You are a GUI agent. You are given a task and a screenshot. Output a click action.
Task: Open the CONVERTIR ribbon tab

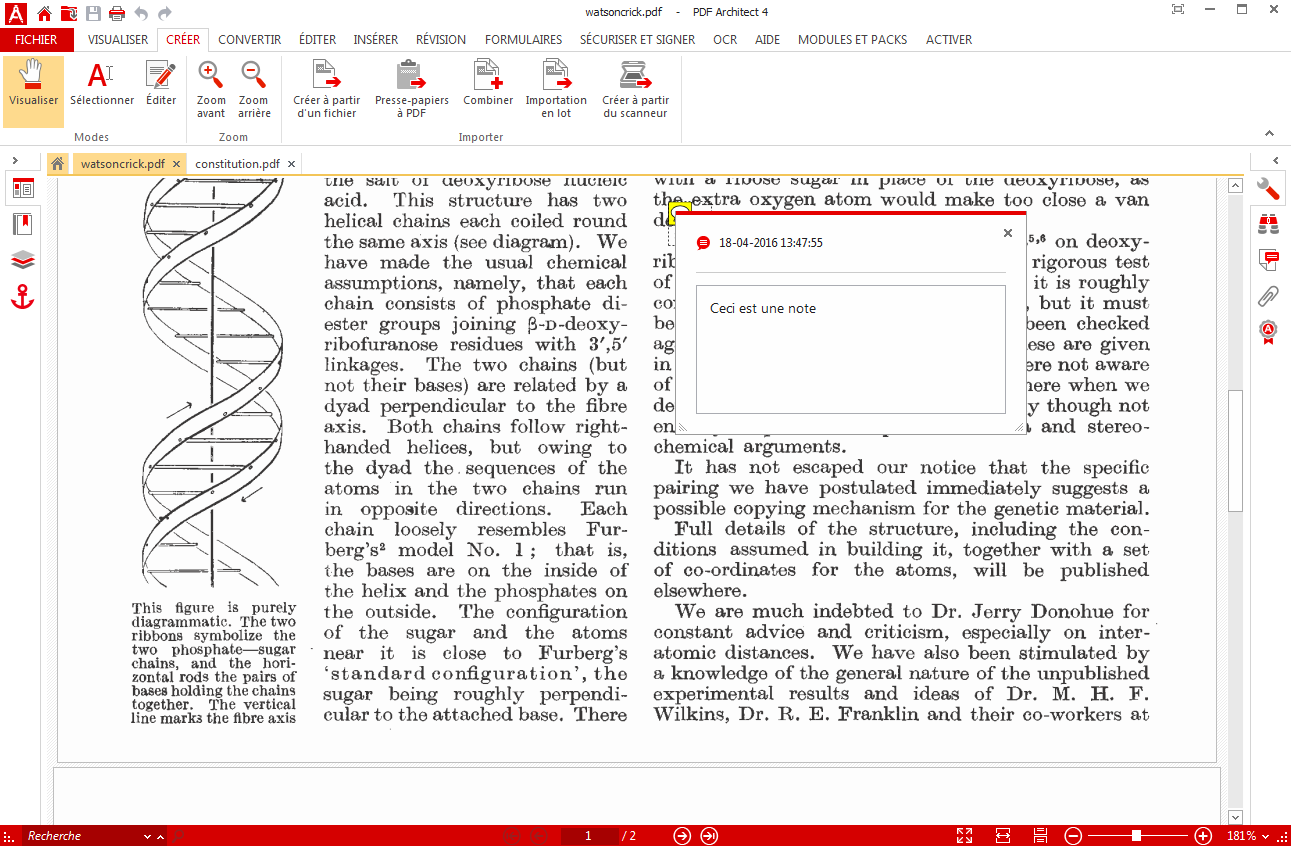(x=249, y=40)
